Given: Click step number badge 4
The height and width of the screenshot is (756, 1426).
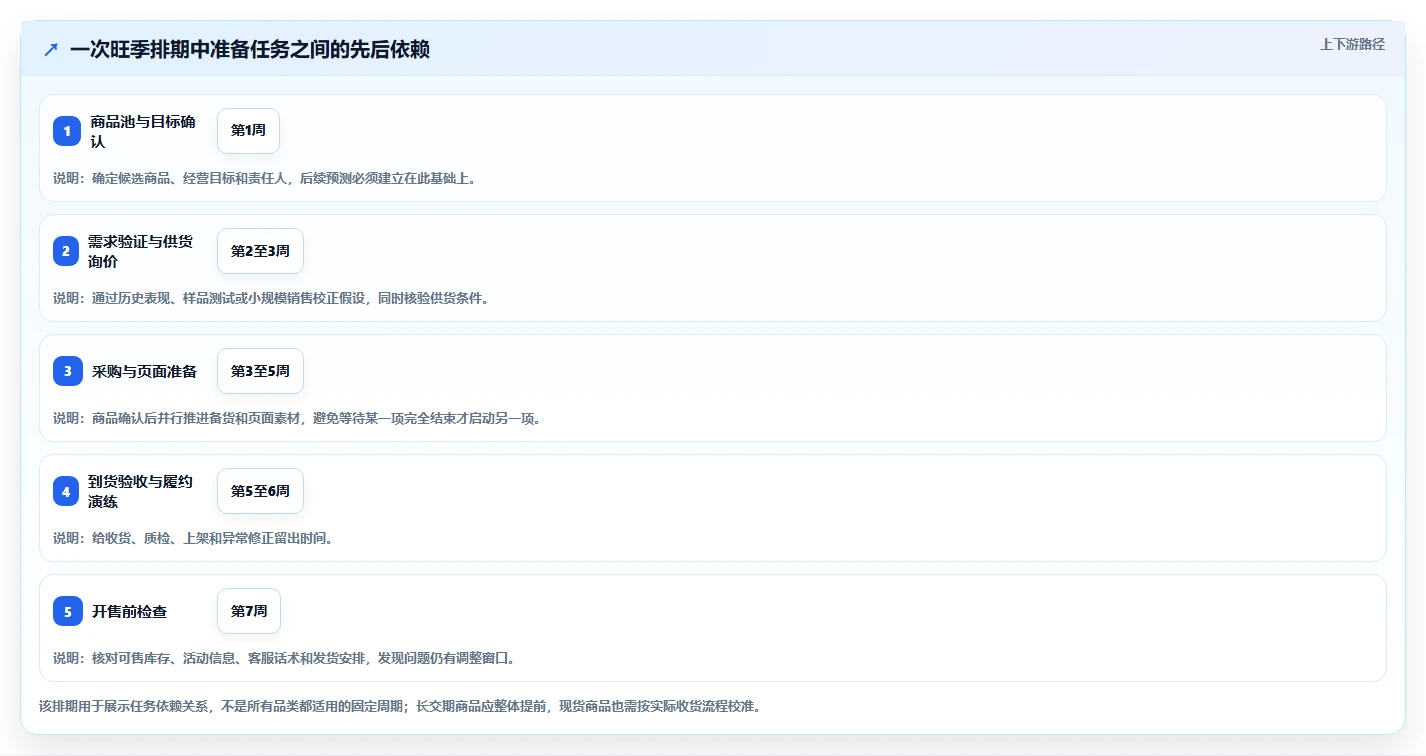Looking at the screenshot, I should [66, 491].
